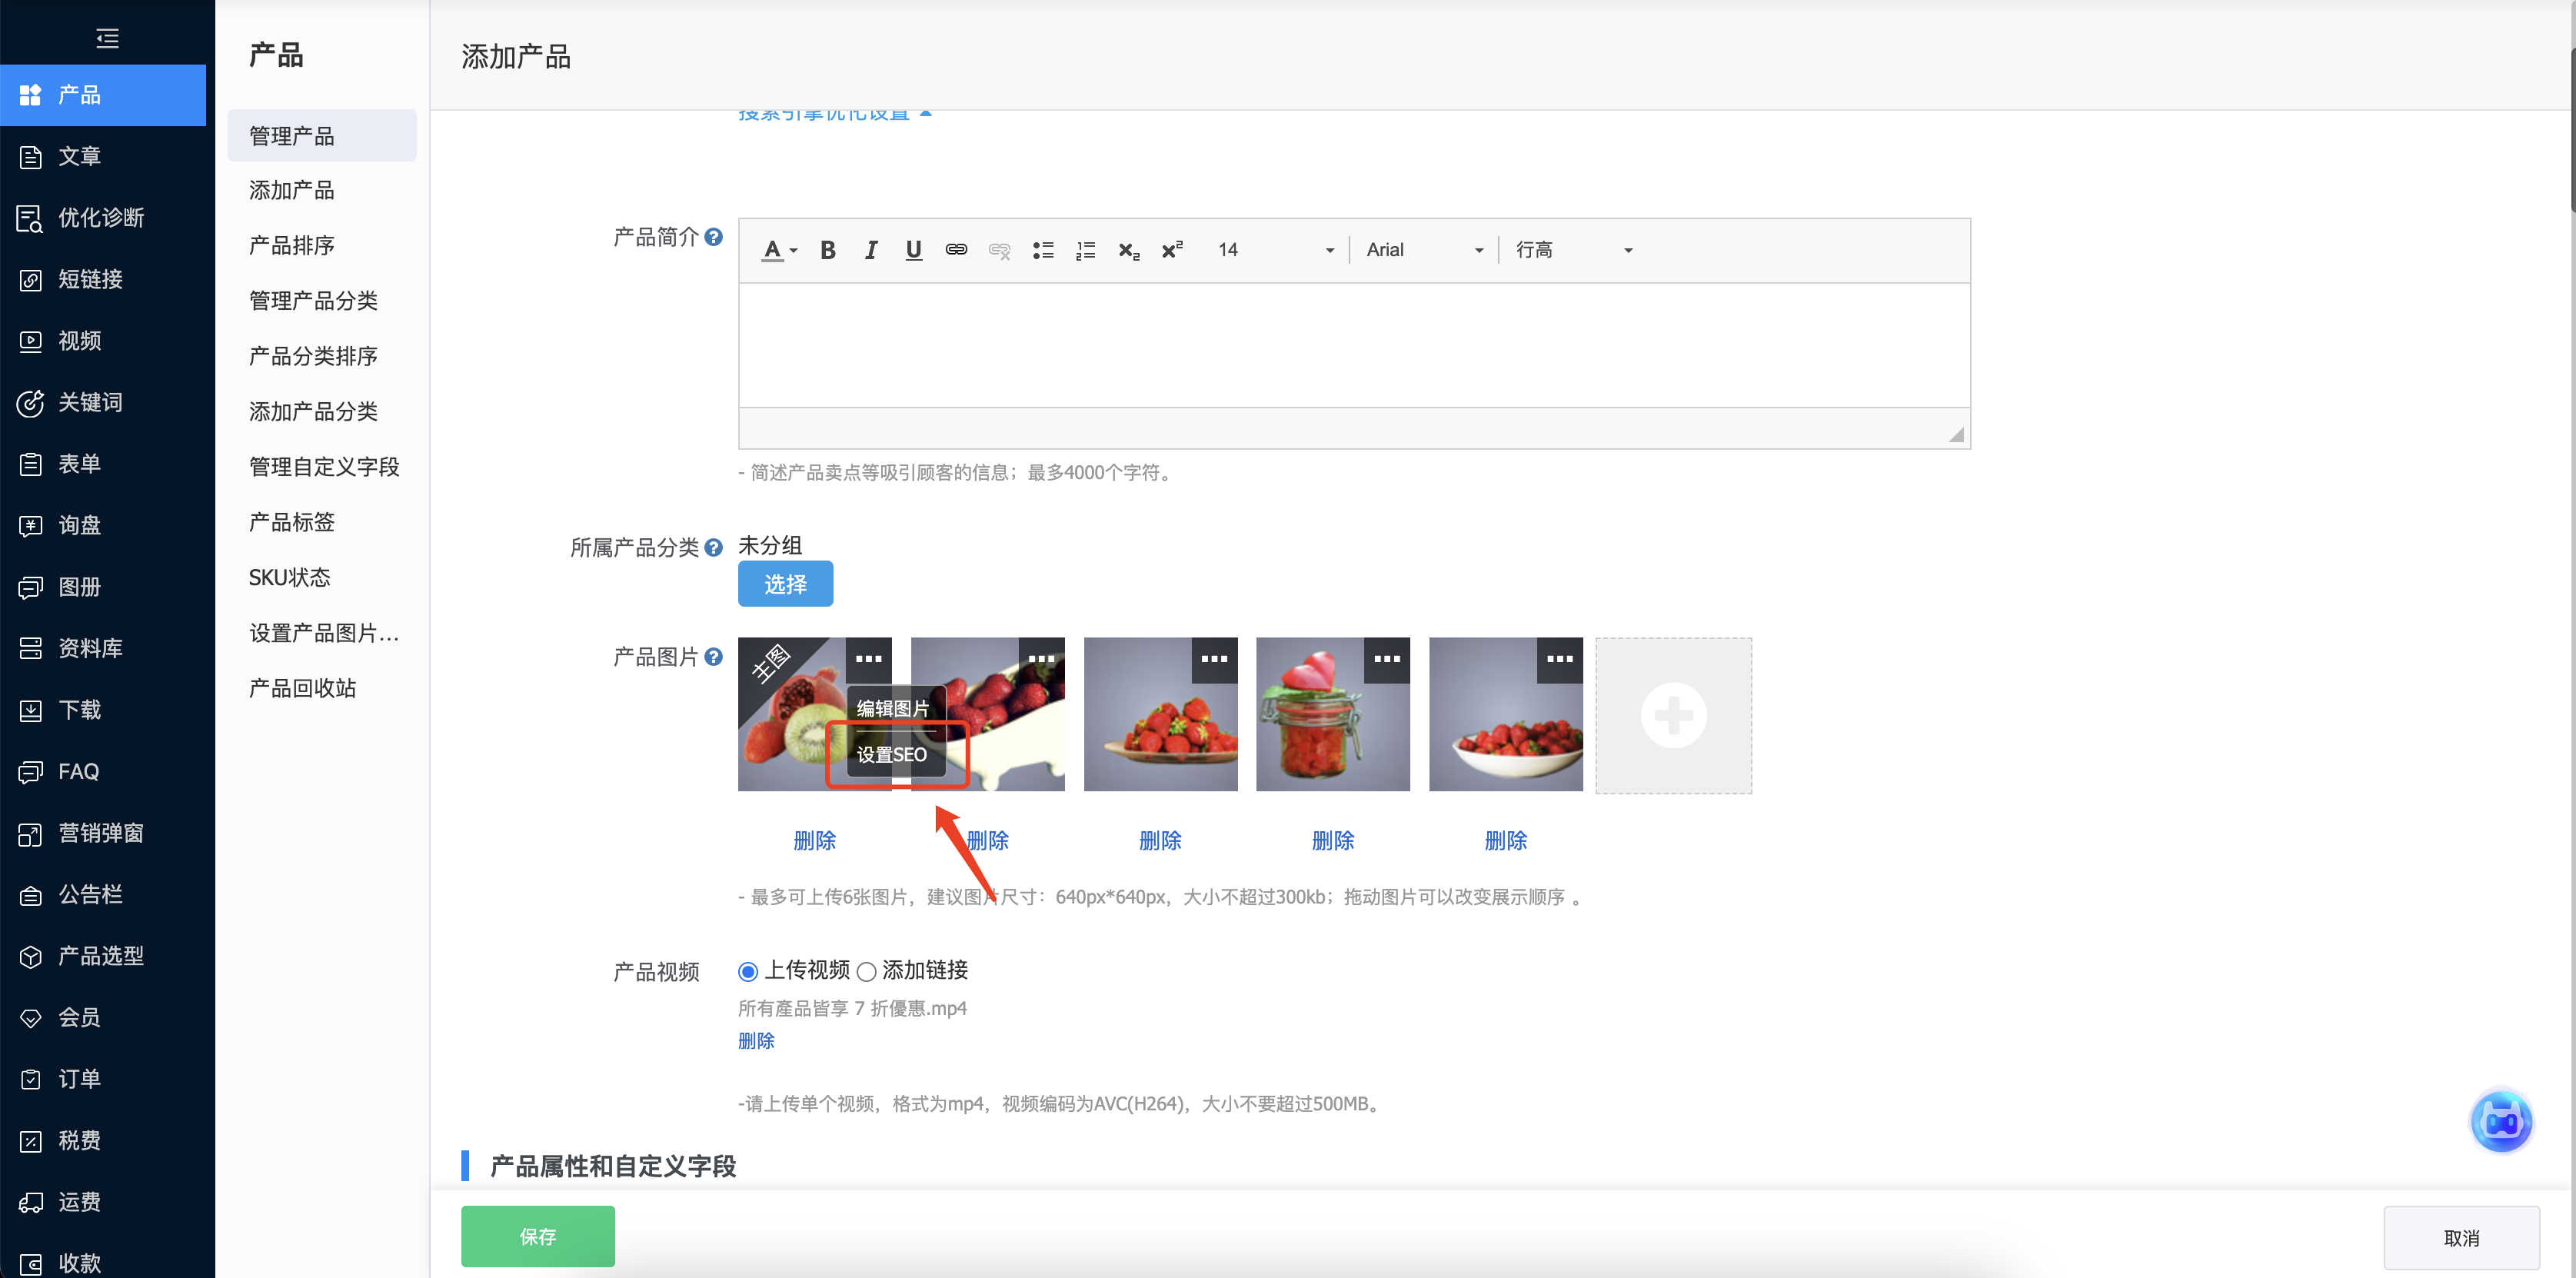Click the 选择 category button

(x=785, y=584)
